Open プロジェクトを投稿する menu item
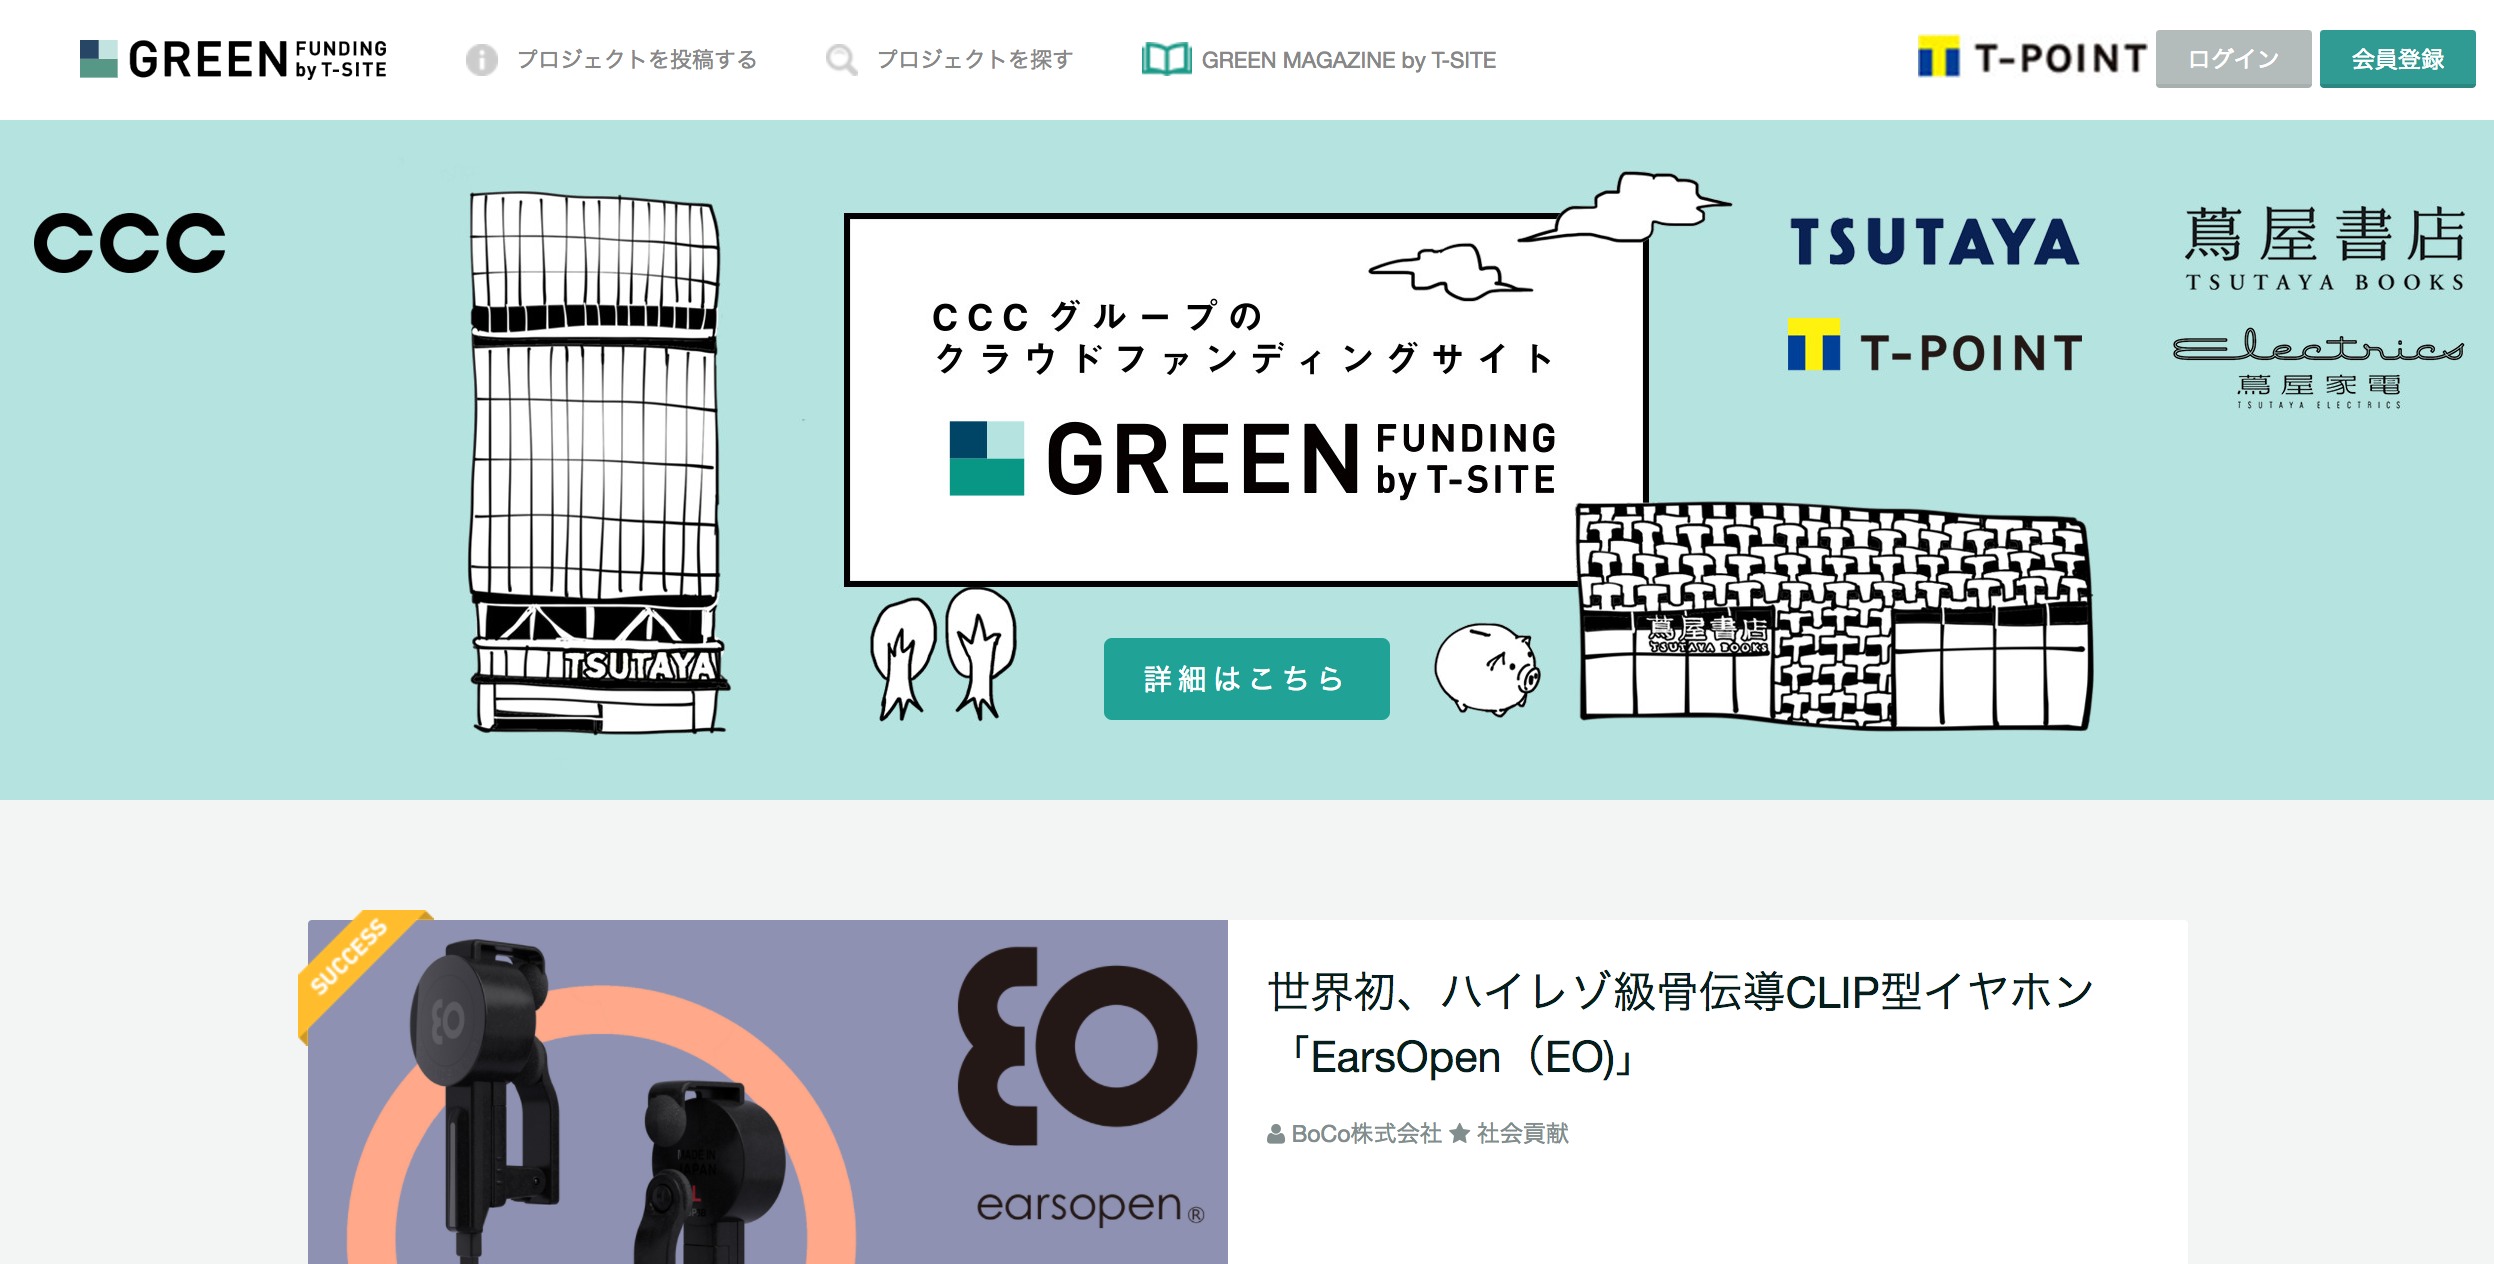This screenshot has width=2494, height=1264. coord(637,60)
